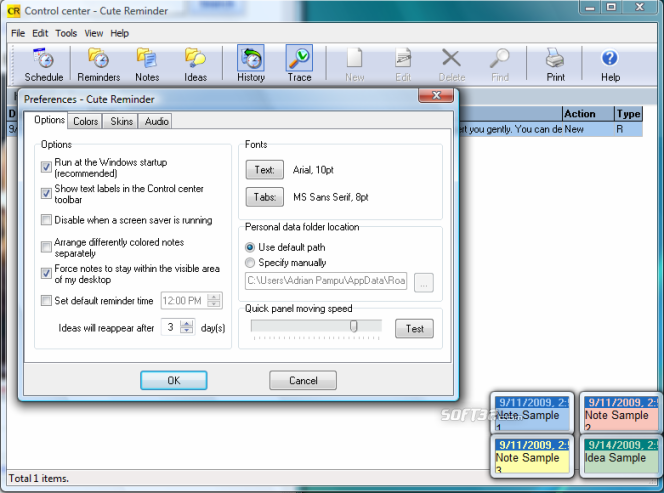Click the Quick panel moving speed slider thumb
Viewport: 664px width, 493px height.
tap(354, 326)
